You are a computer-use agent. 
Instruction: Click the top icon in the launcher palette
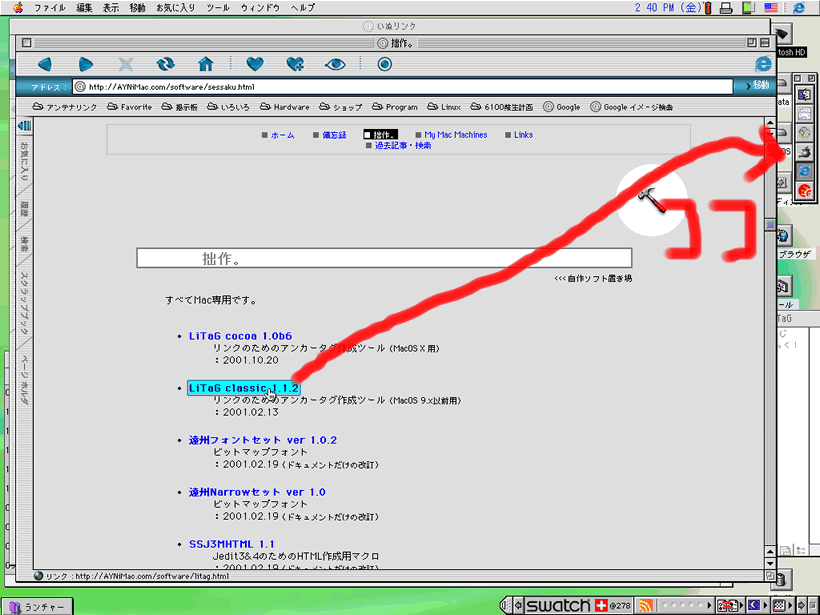804,94
